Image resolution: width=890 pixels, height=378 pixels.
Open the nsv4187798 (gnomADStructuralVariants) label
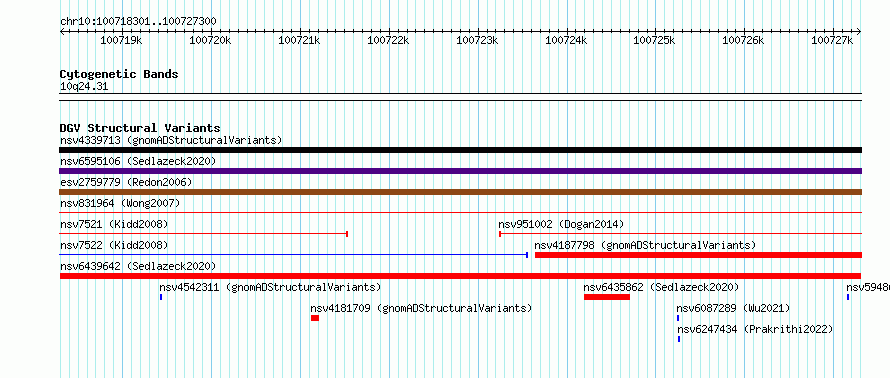click(x=645, y=245)
